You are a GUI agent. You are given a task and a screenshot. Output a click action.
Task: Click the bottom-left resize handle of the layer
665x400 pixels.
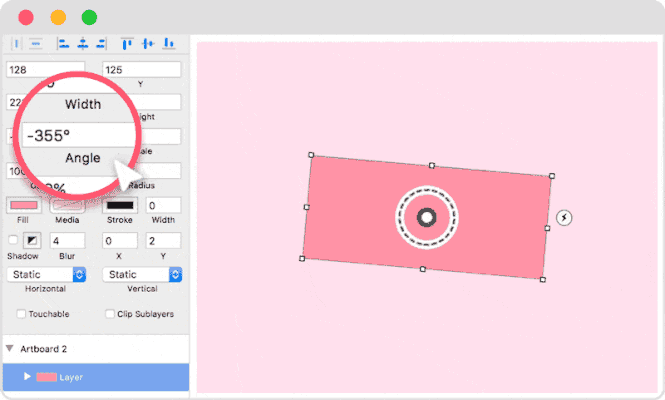[x=302, y=258]
